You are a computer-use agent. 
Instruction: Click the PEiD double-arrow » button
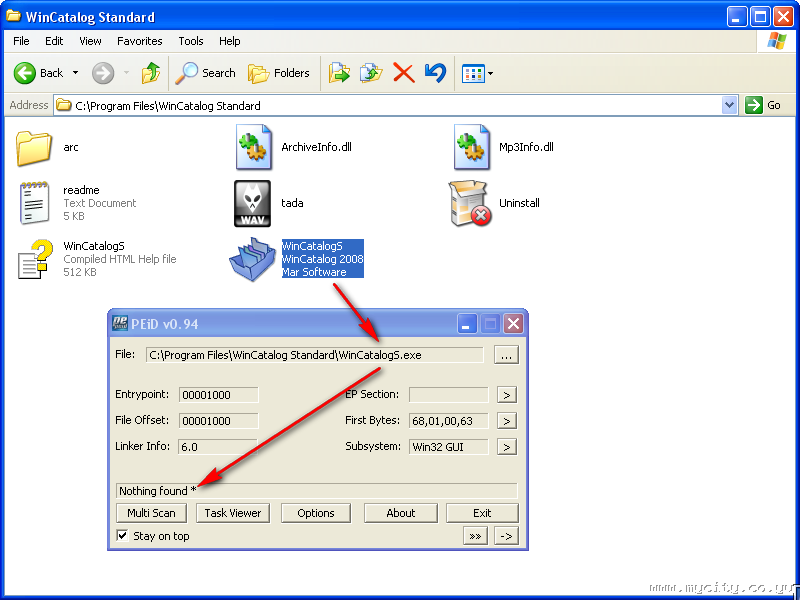point(476,536)
